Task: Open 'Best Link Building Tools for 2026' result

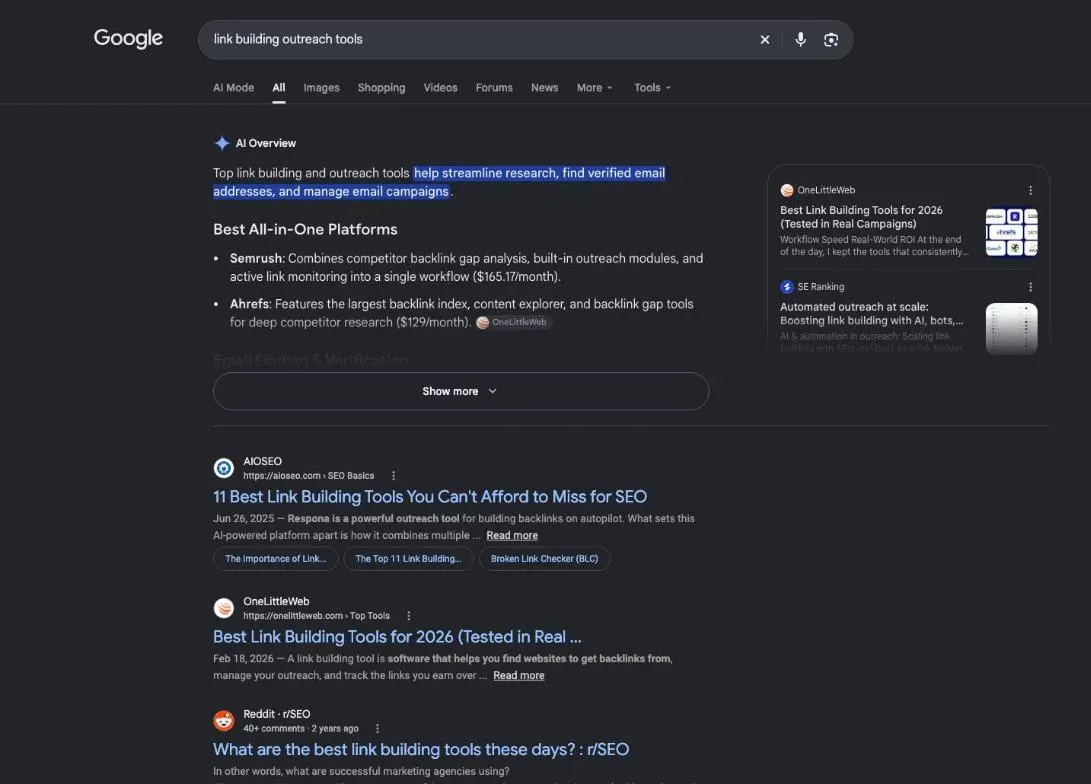Action: pyautogui.click(x=397, y=637)
